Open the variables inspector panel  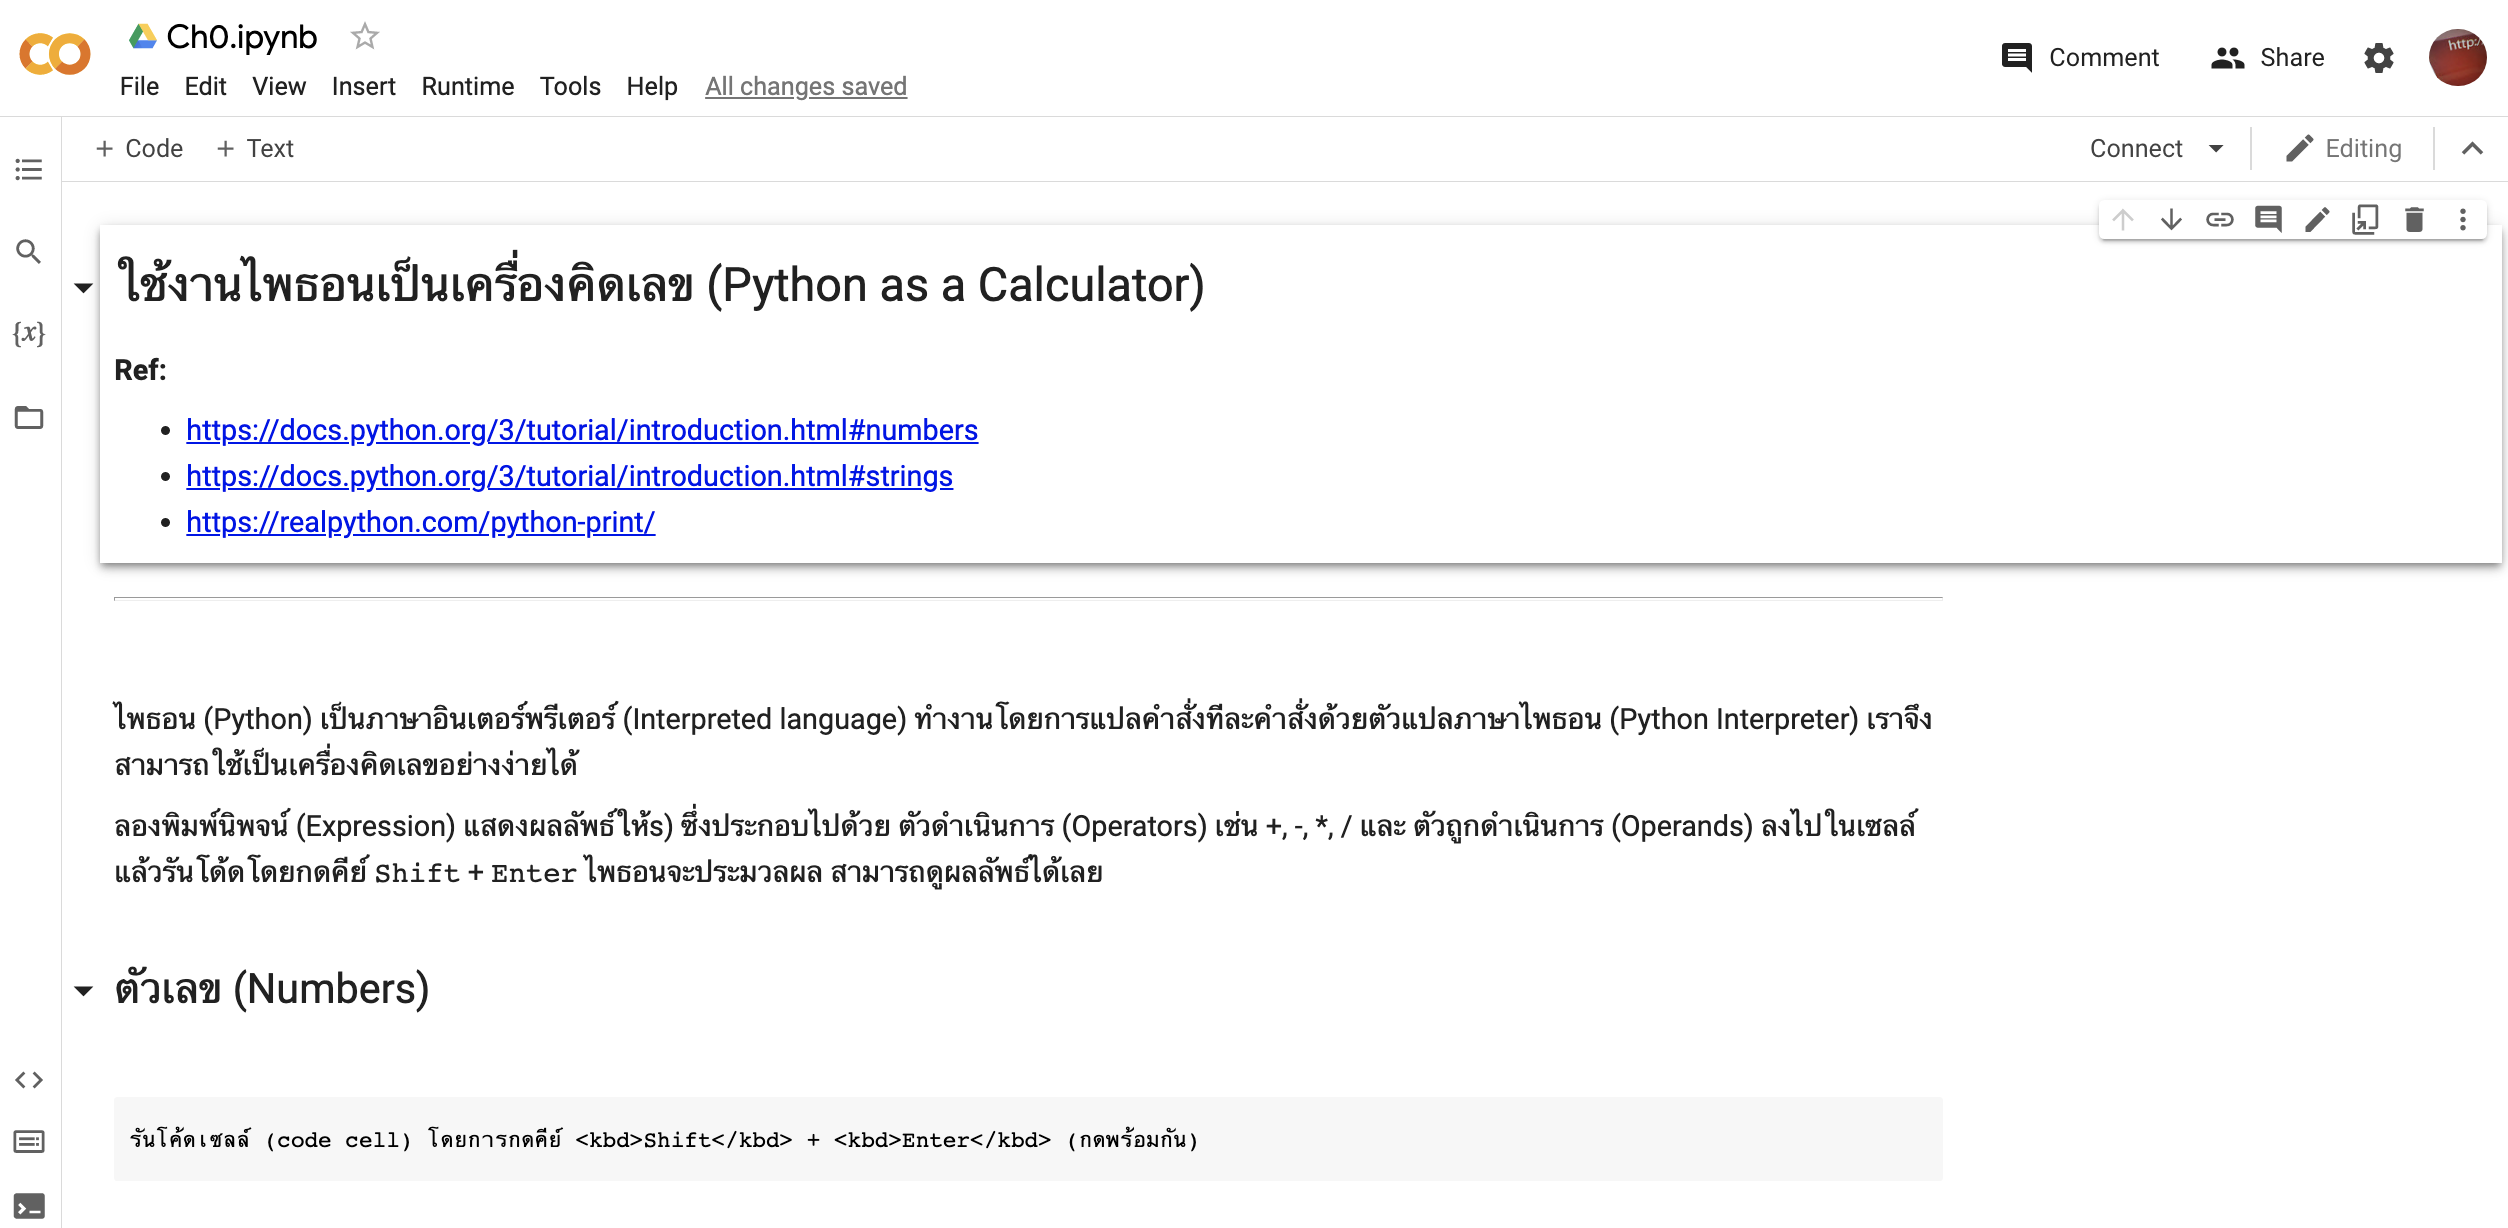(x=29, y=333)
